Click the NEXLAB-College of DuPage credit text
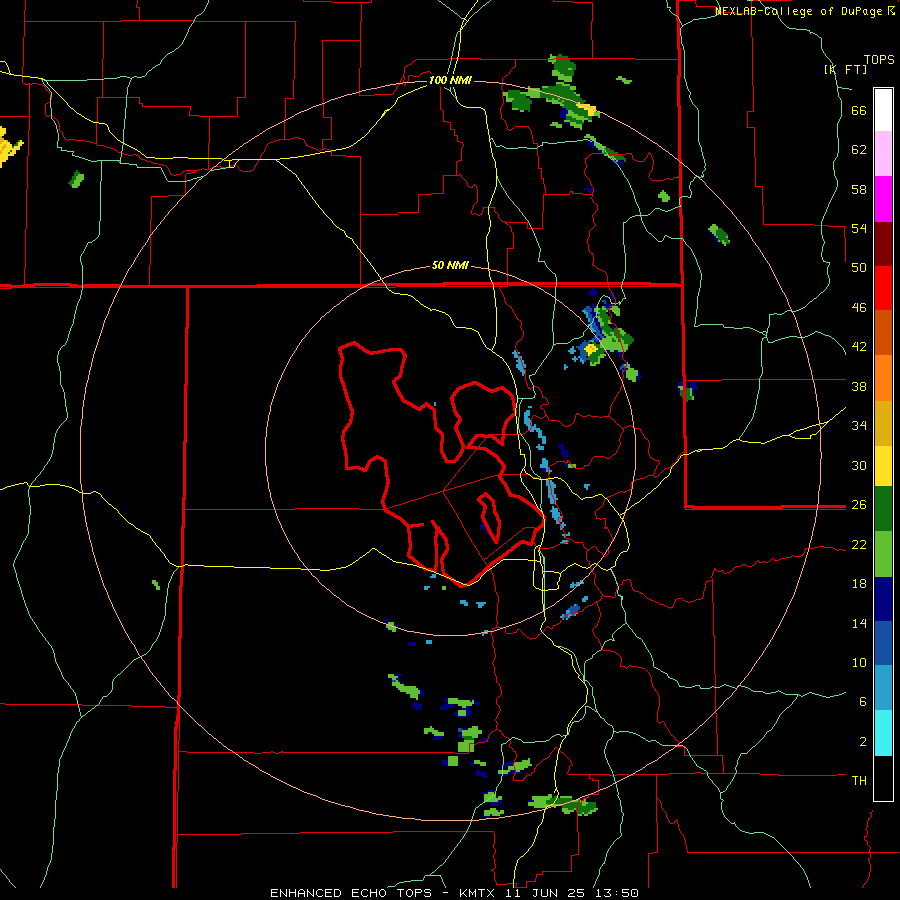Image resolution: width=900 pixels, height=900 pixels. click(805, 11)
